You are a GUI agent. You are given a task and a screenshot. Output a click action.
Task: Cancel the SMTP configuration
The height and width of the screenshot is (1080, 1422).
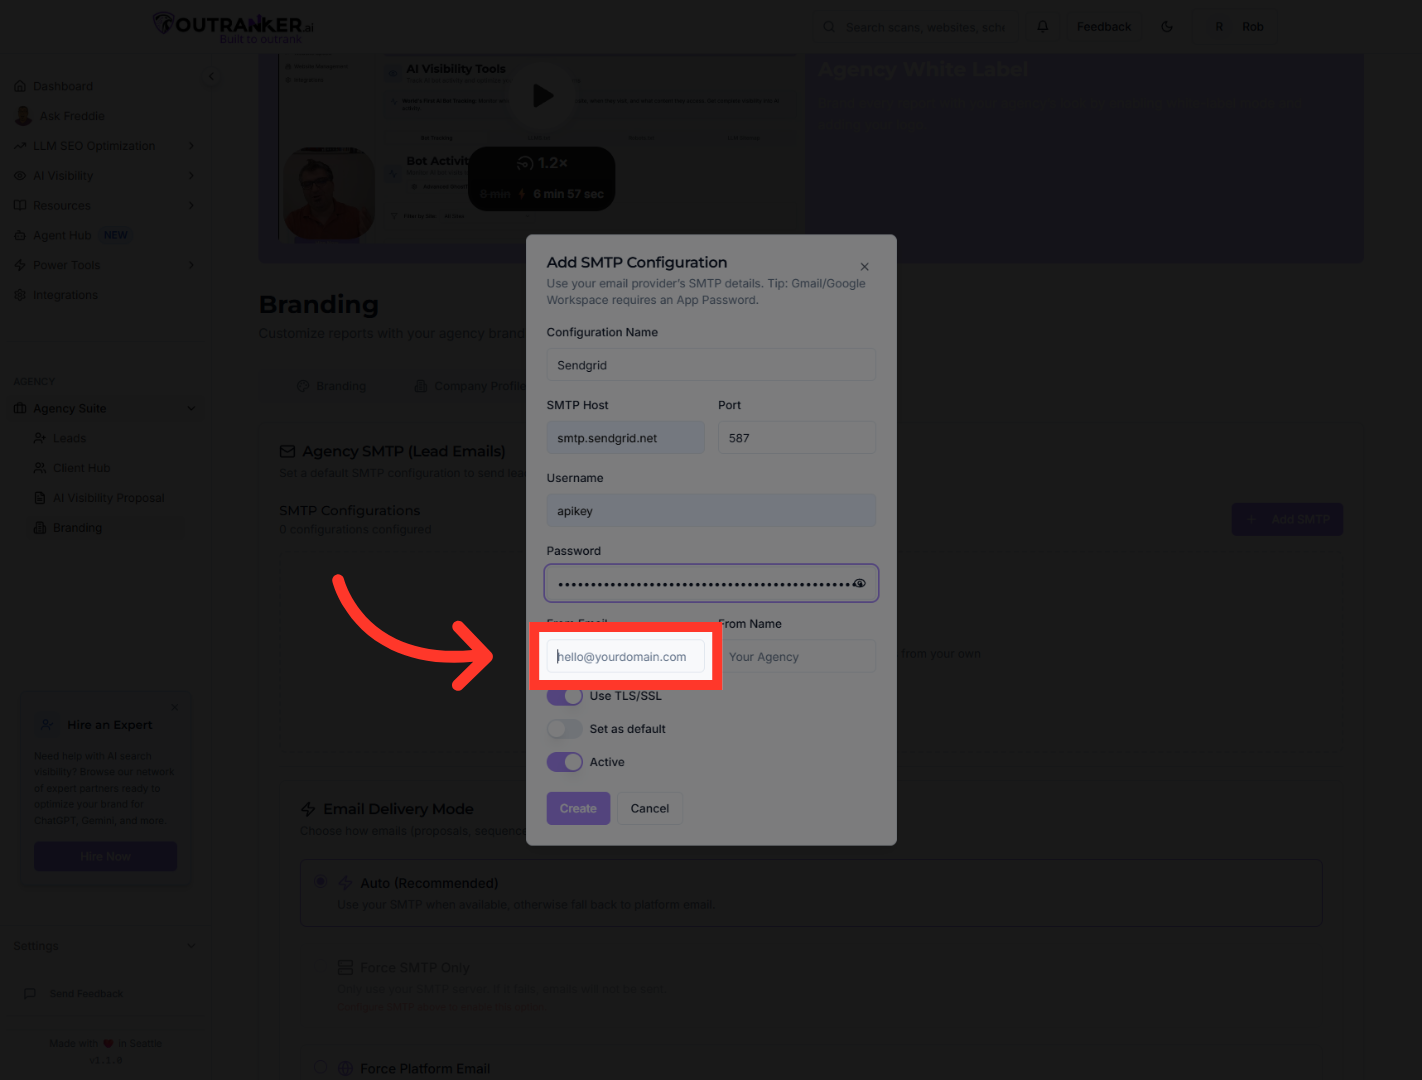649,808
